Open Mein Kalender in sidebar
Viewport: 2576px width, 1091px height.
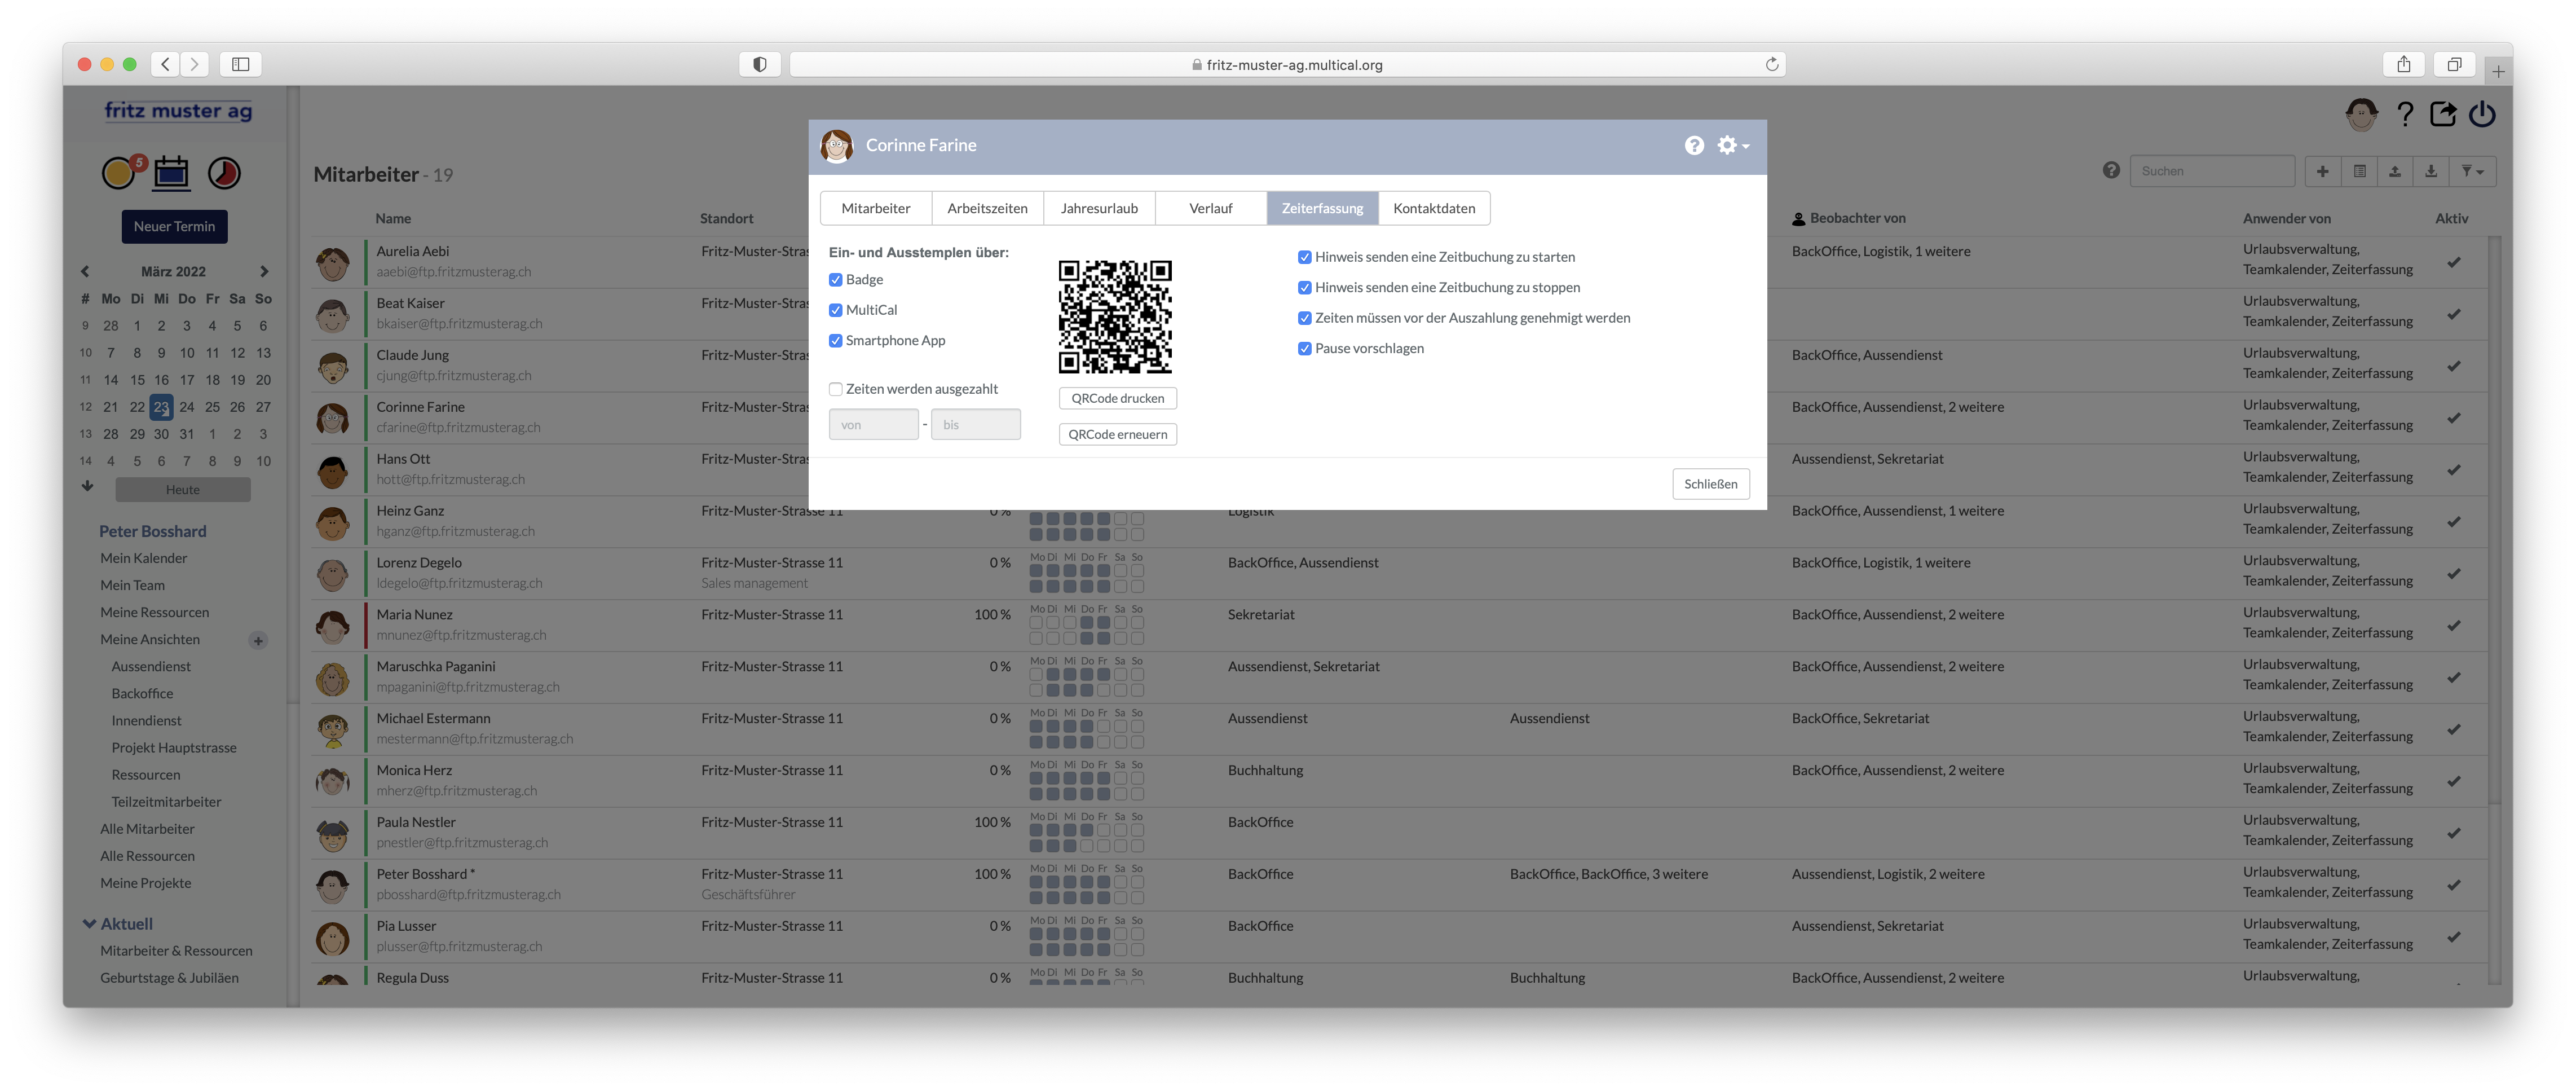click(143, 558)
